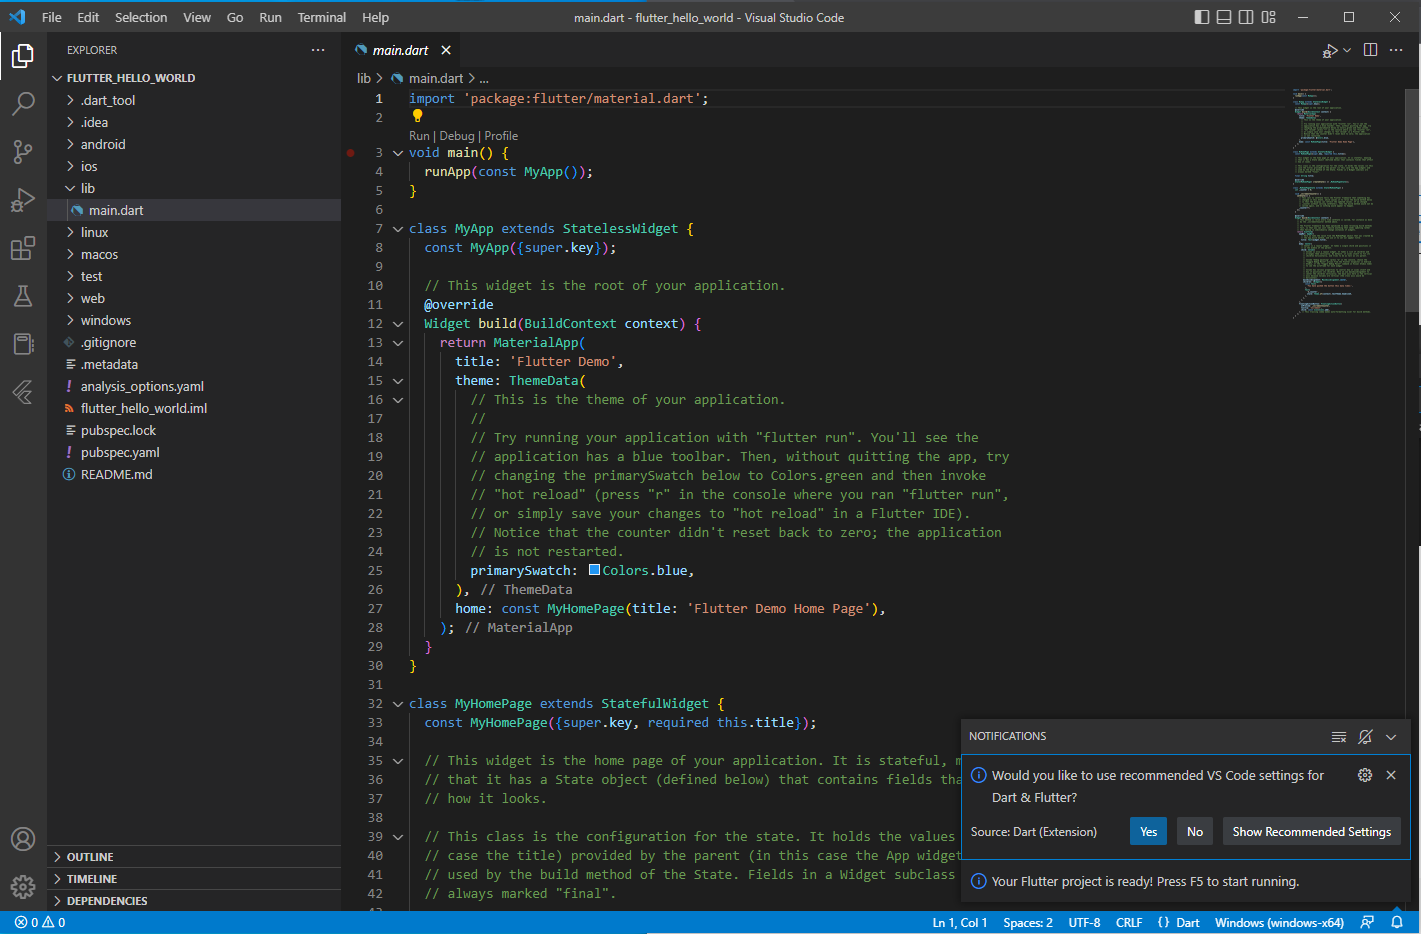Image resolution: width=1421 pixels, height=934 pixels.
Task: Select the main.dart editor tab
Action: click(x=401, y=50)
